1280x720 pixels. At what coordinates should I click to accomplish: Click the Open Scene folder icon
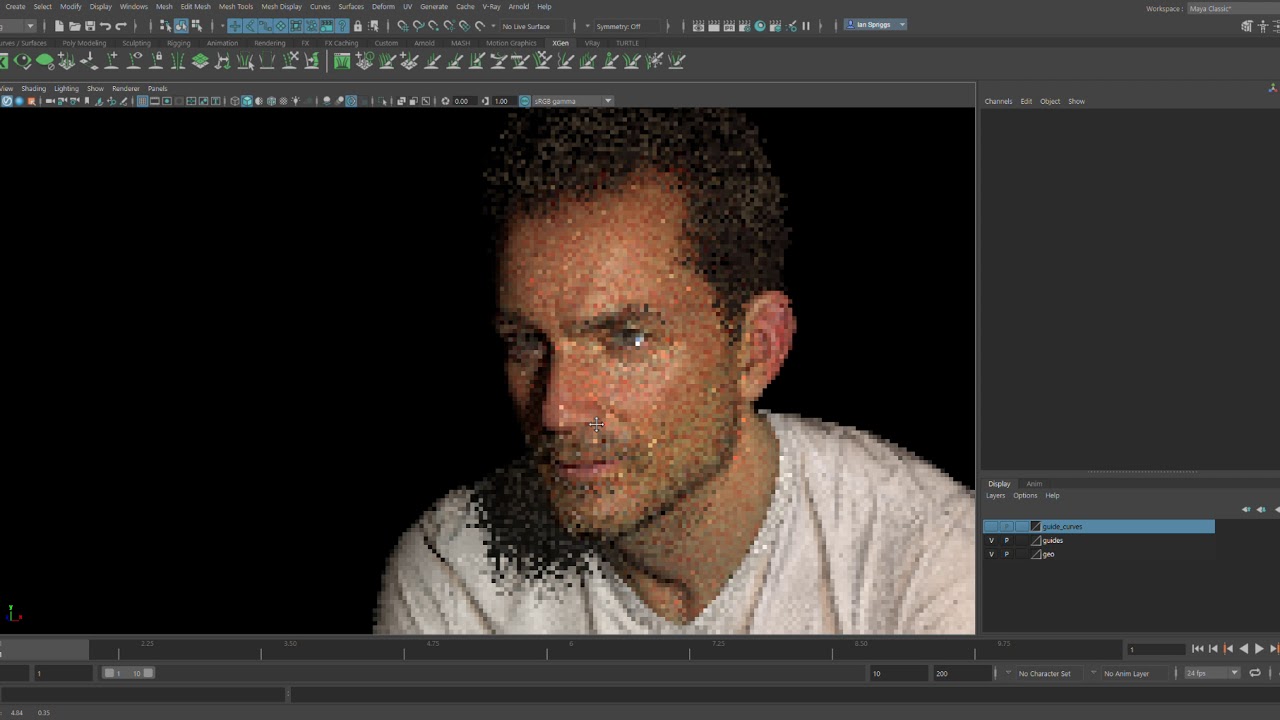pyautogui.click(x=74, y=26)
